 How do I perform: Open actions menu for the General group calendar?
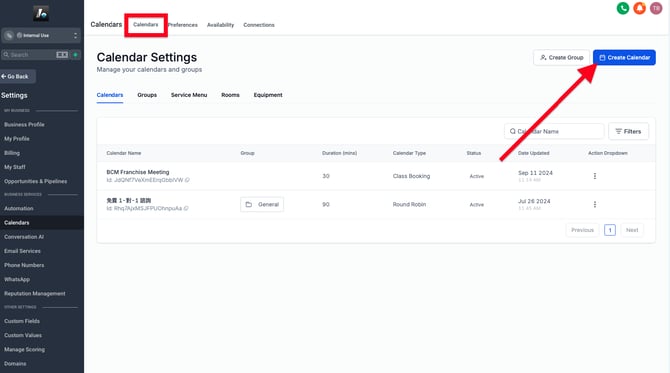(x=595, y=205)
